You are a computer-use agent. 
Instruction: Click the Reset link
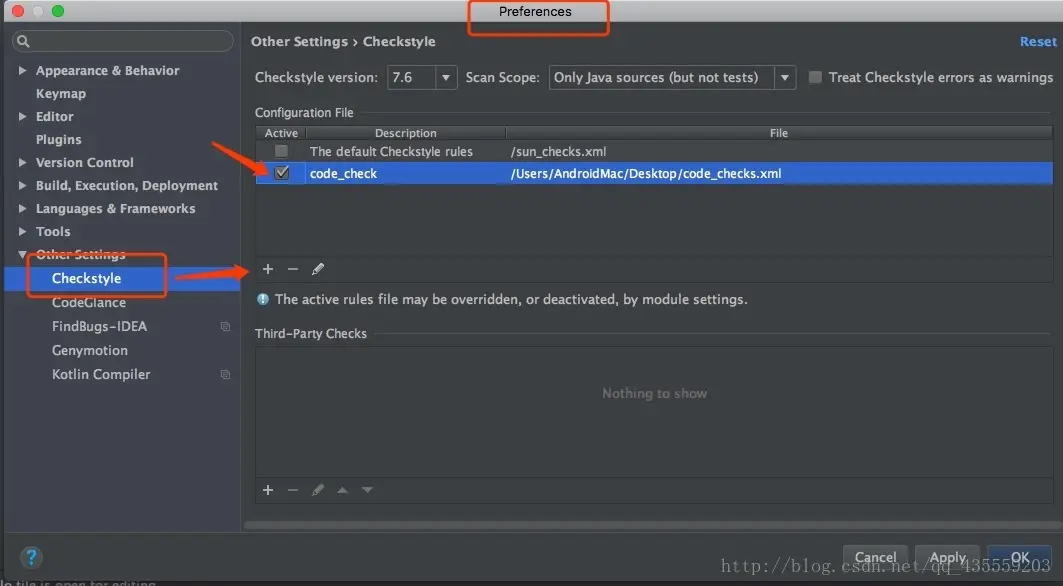[x=1038, y=41]
